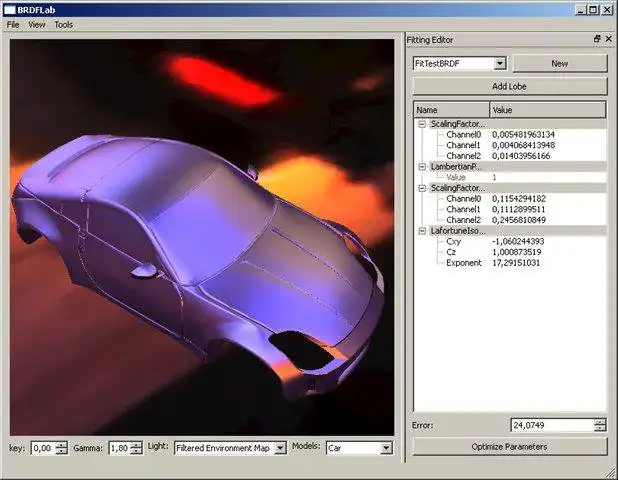Image resolution: width=618 pixels, height=480 pixels.
Task: Select value 0,2456810849
Action: [x=519, y=220]
